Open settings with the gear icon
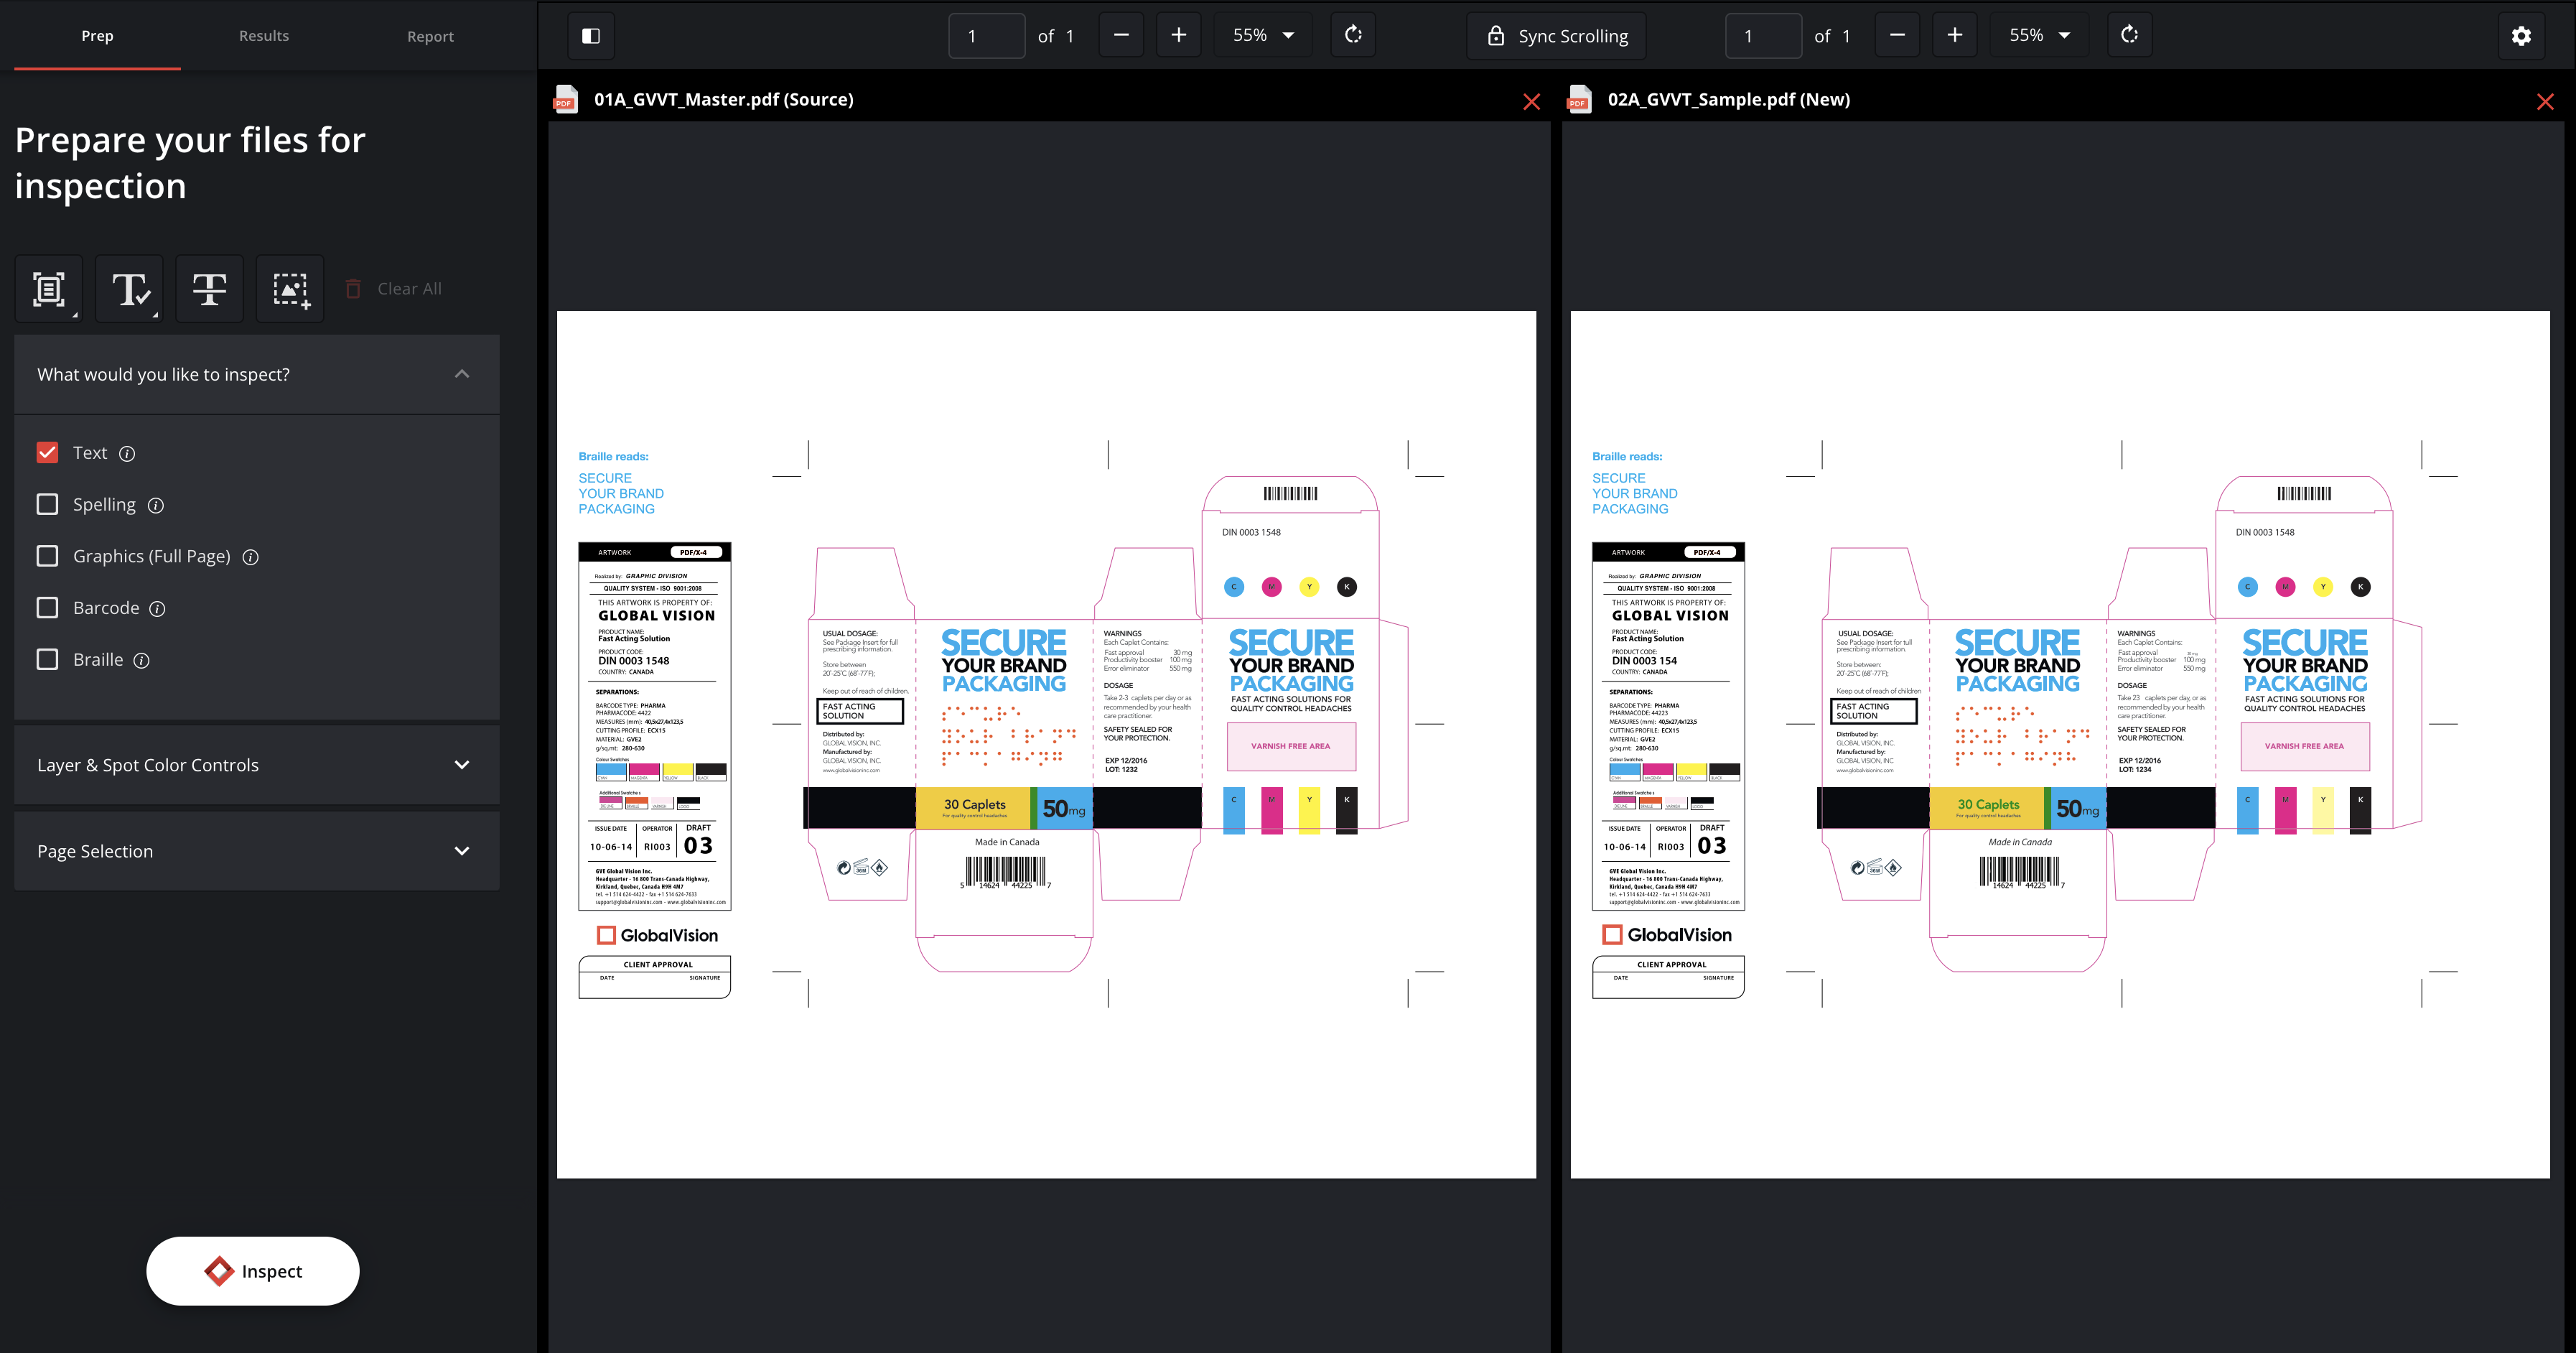2576x1353 pixels. click(2521, 36)
